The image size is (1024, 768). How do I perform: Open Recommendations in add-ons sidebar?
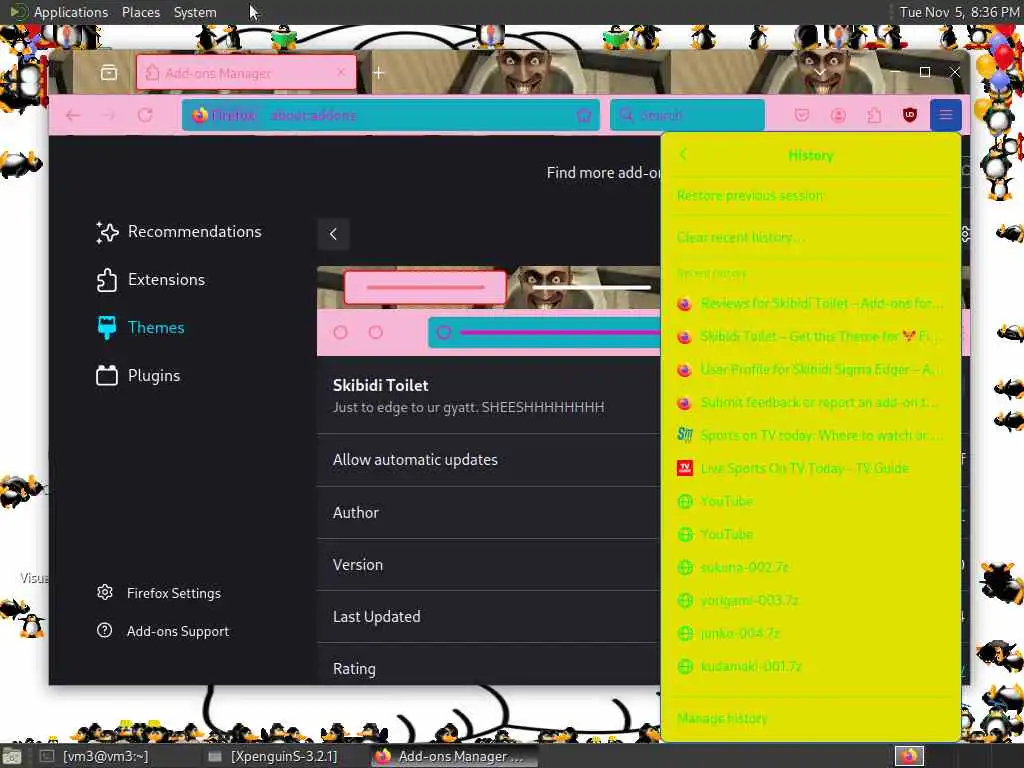click(x=178, y=232)
